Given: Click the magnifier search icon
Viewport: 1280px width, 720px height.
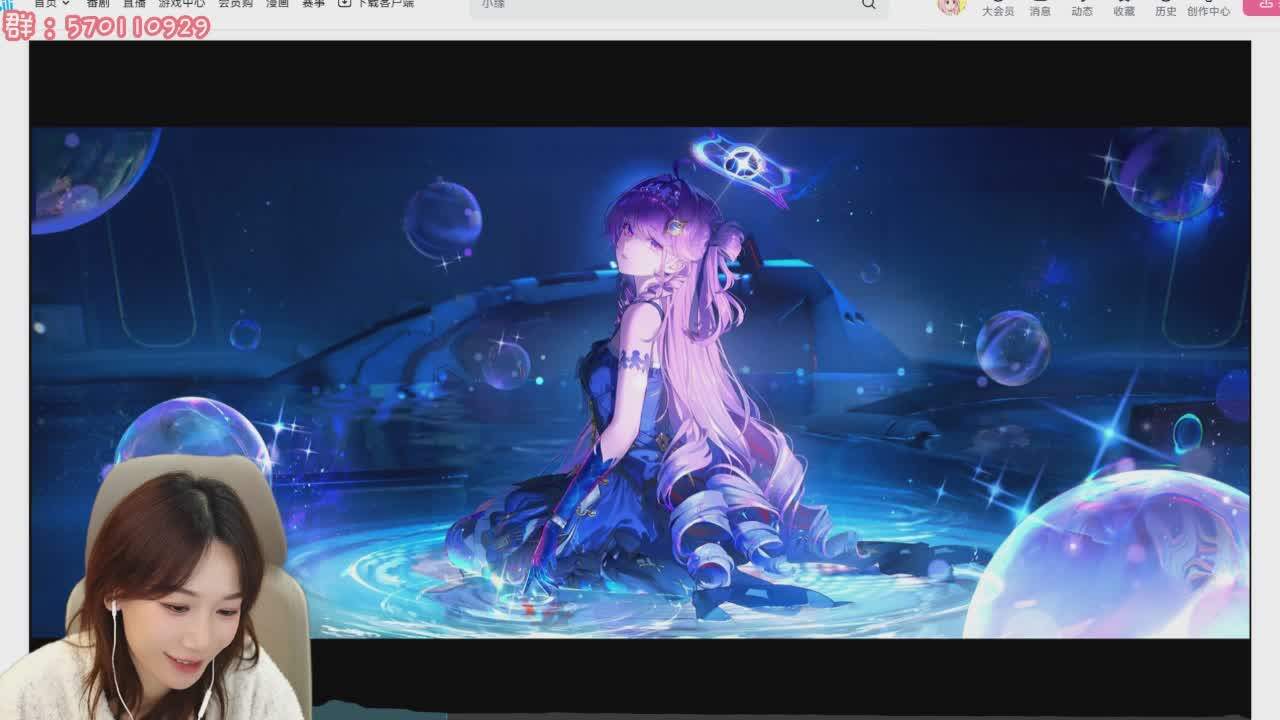Looking at the screenshot, I should (868, 5).
